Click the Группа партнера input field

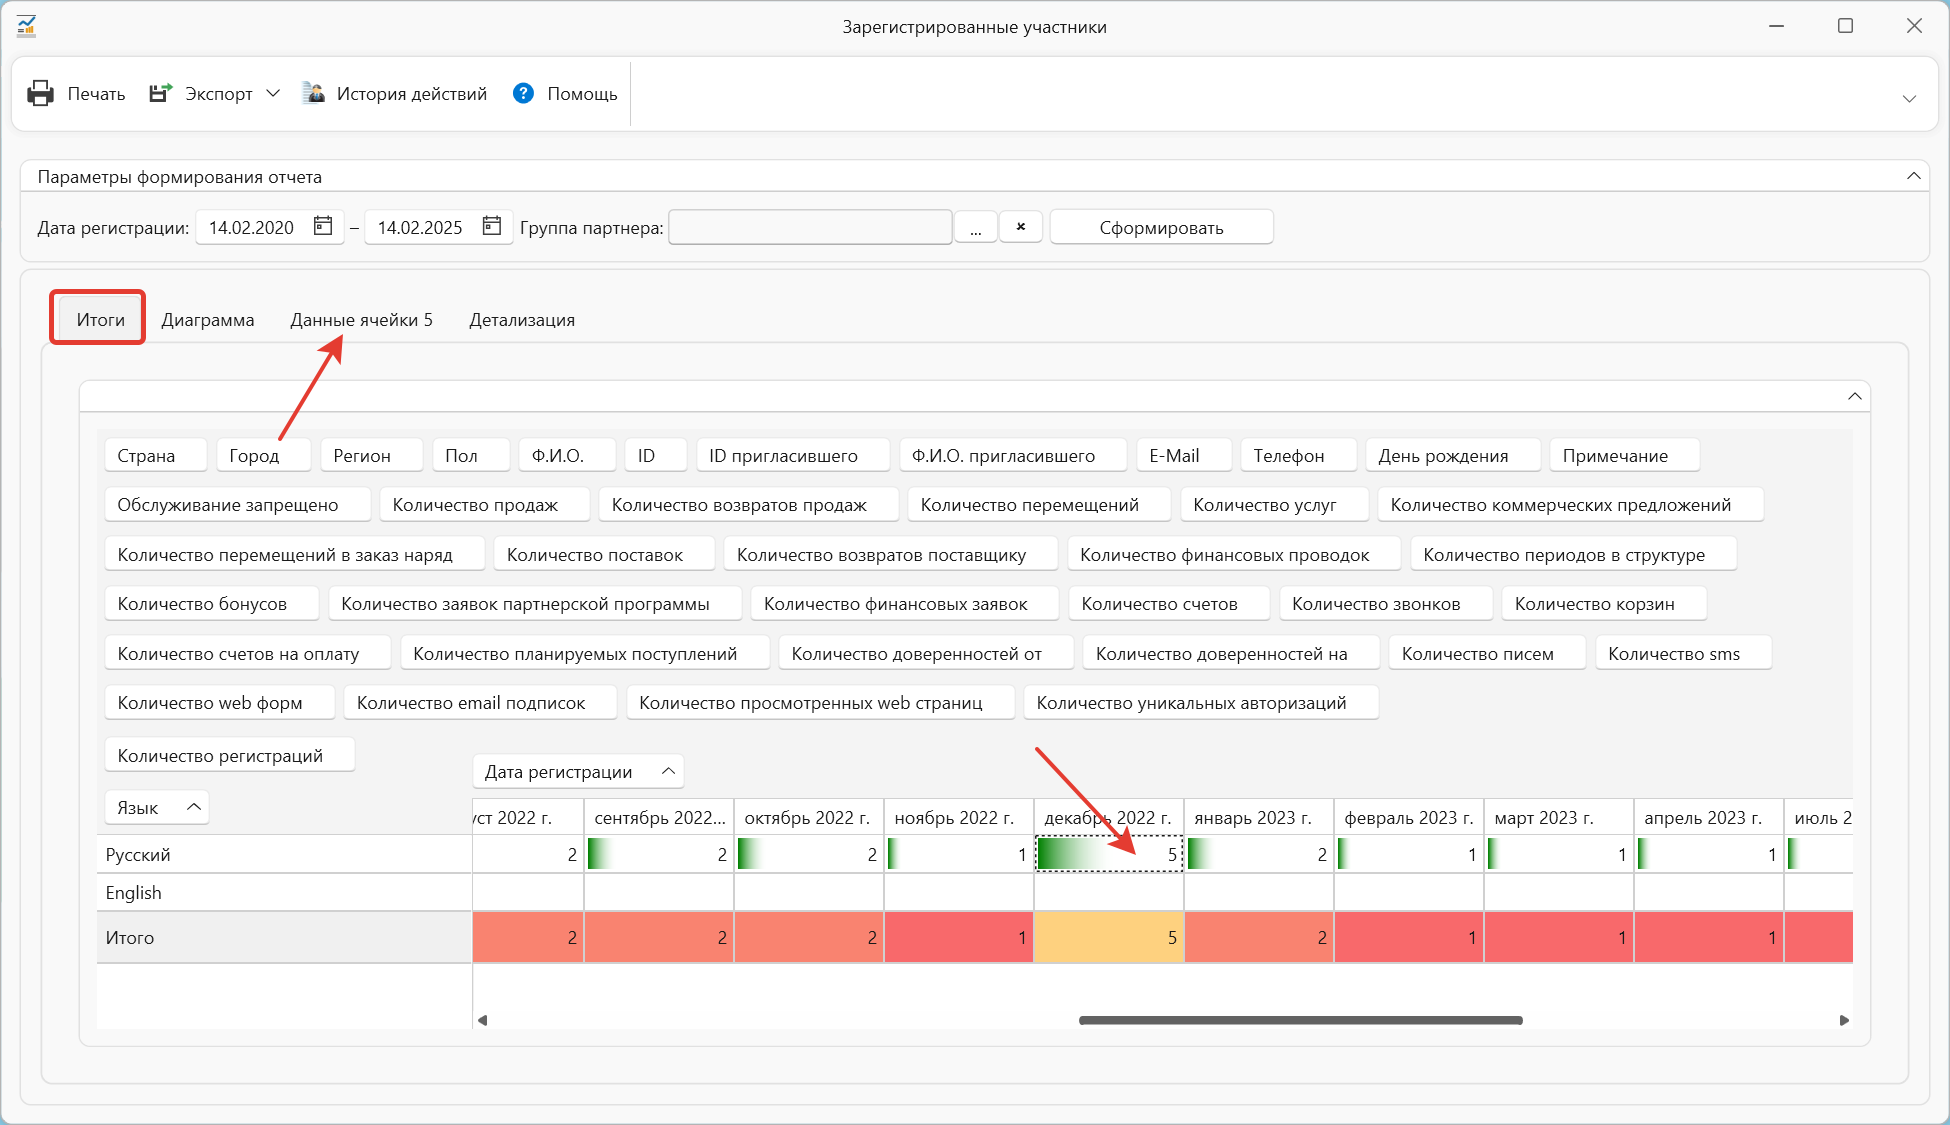pyautogui.click(x=810, y=227)
